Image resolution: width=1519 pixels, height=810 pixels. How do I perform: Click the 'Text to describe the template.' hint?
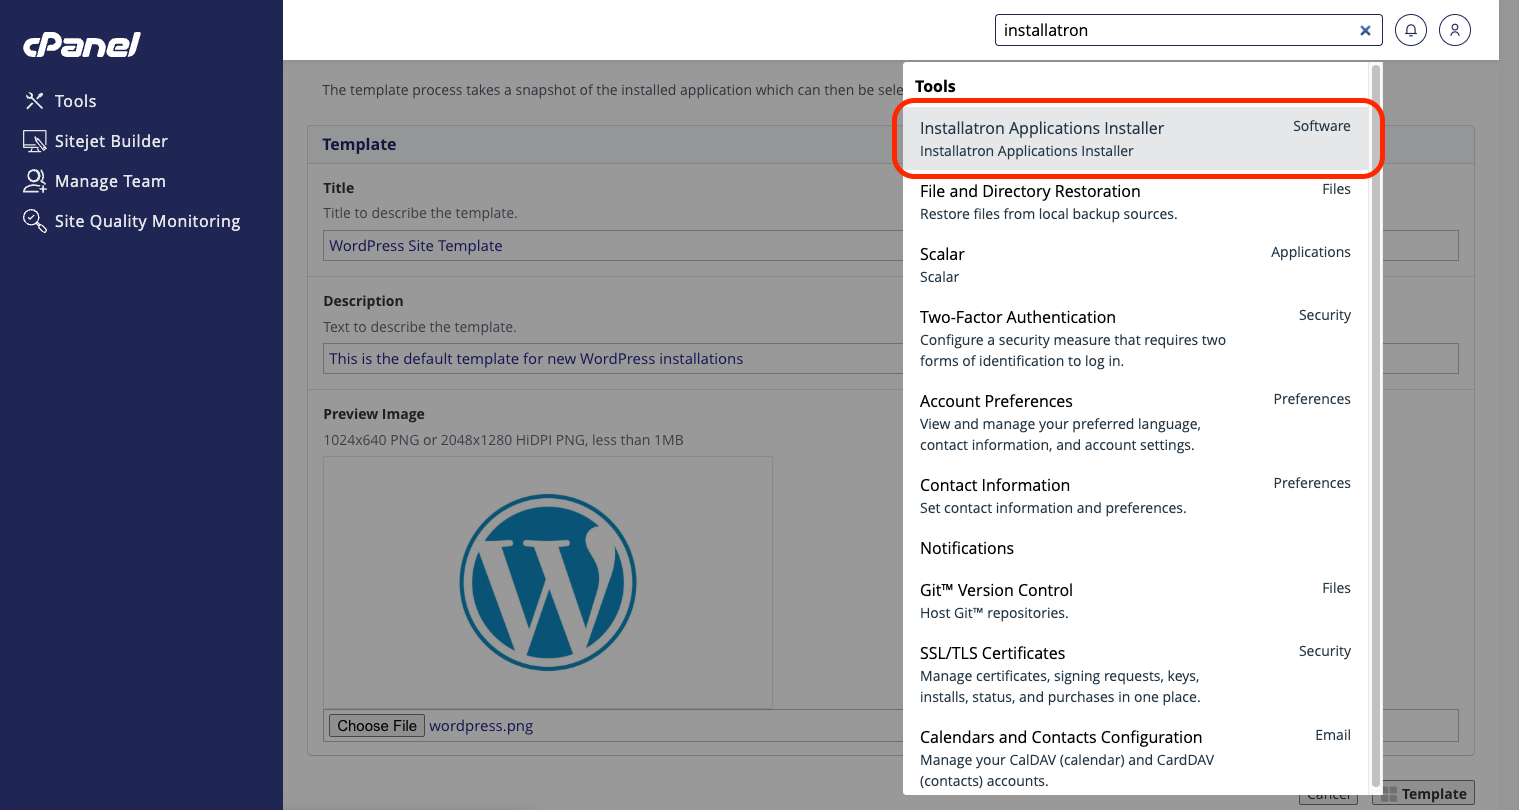point(420,327)
